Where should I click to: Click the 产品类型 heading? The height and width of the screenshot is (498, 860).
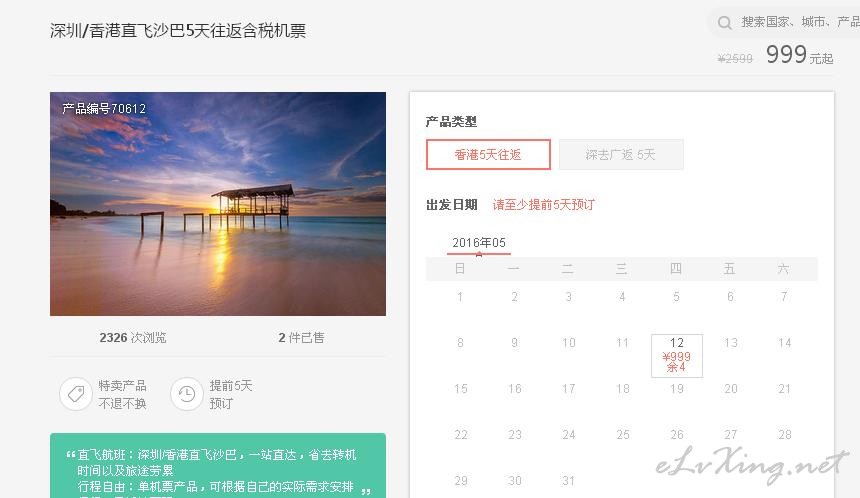(x=451, y=122)
